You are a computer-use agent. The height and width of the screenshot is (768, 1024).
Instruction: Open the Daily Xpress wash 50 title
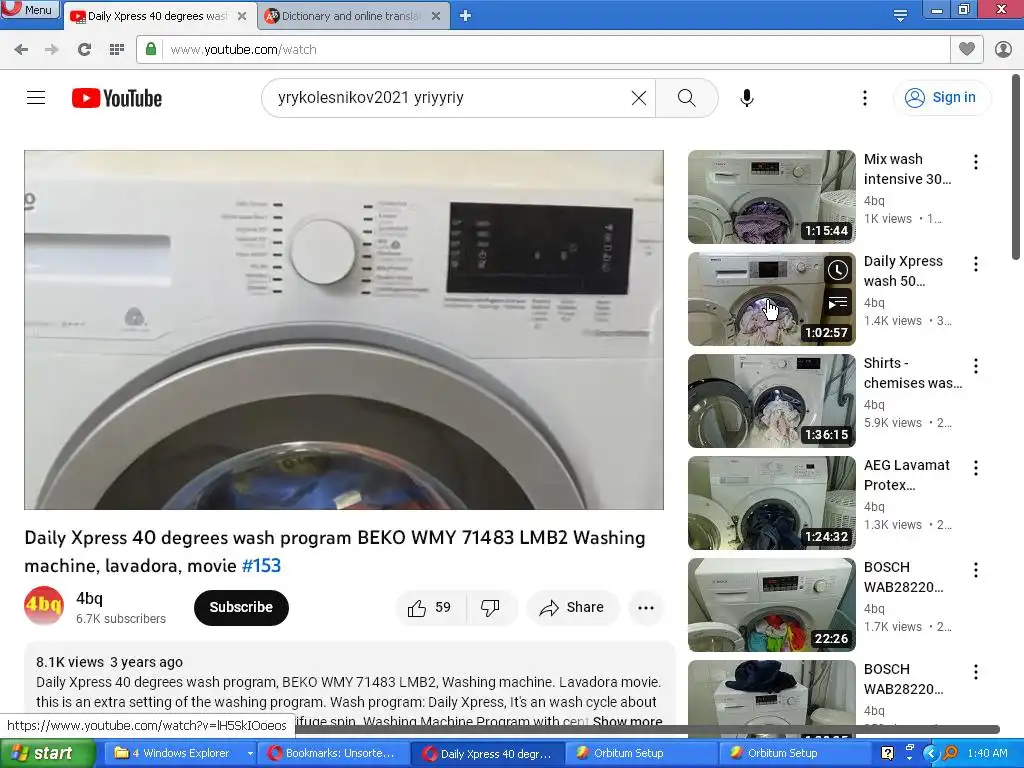(903, 271)
